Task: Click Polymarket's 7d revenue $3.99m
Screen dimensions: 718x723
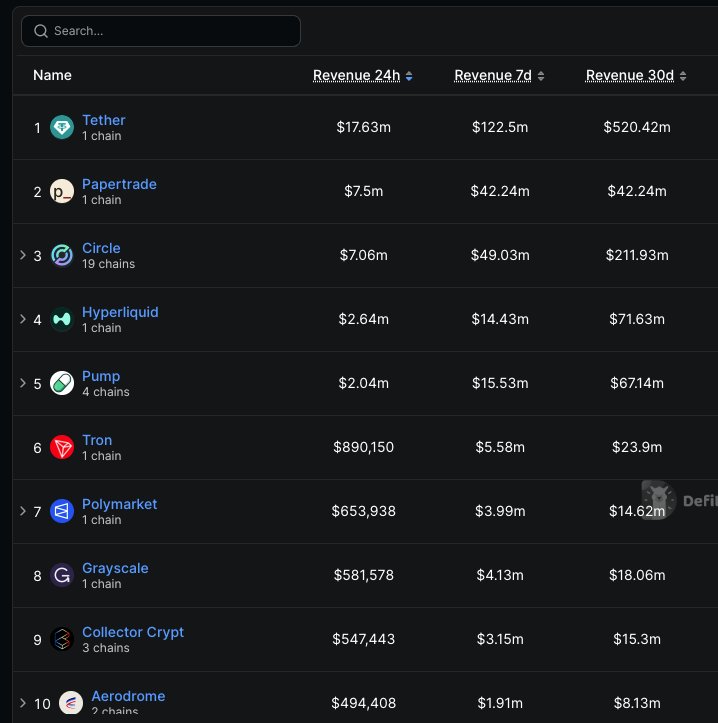Action: [500, 511]
